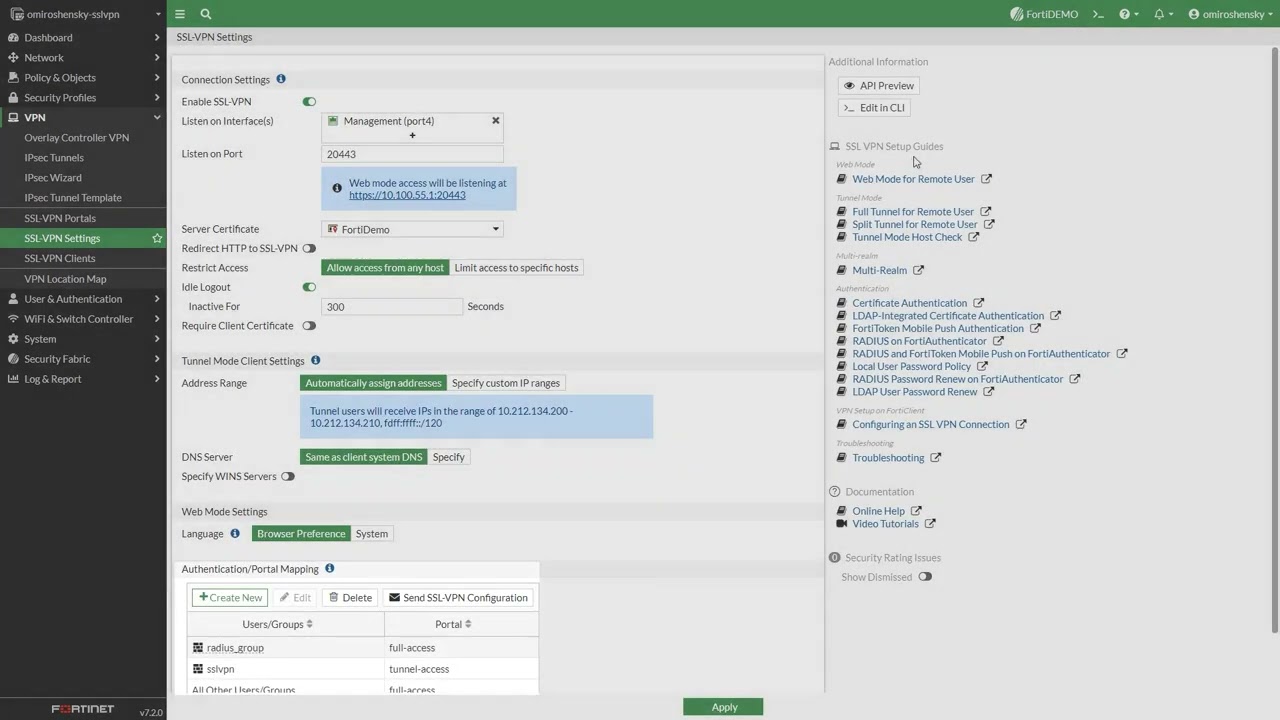This screenshot has width=1280, height=720.
Task: Select Specify custom IP ranges option
Action: pos(506,383)
